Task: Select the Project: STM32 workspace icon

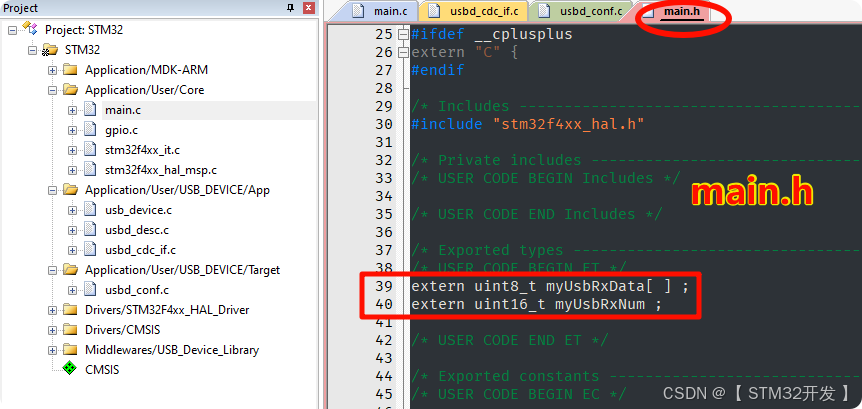Action: pos(30,29)
